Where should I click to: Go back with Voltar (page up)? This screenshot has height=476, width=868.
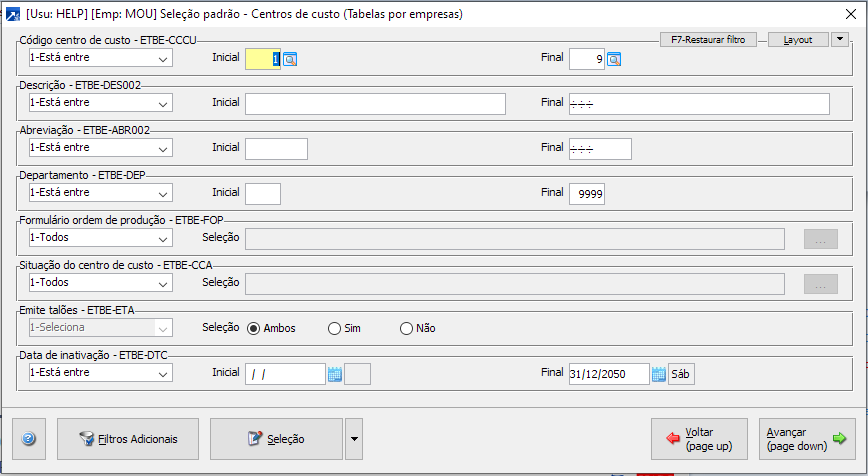(x=699, y=439)
